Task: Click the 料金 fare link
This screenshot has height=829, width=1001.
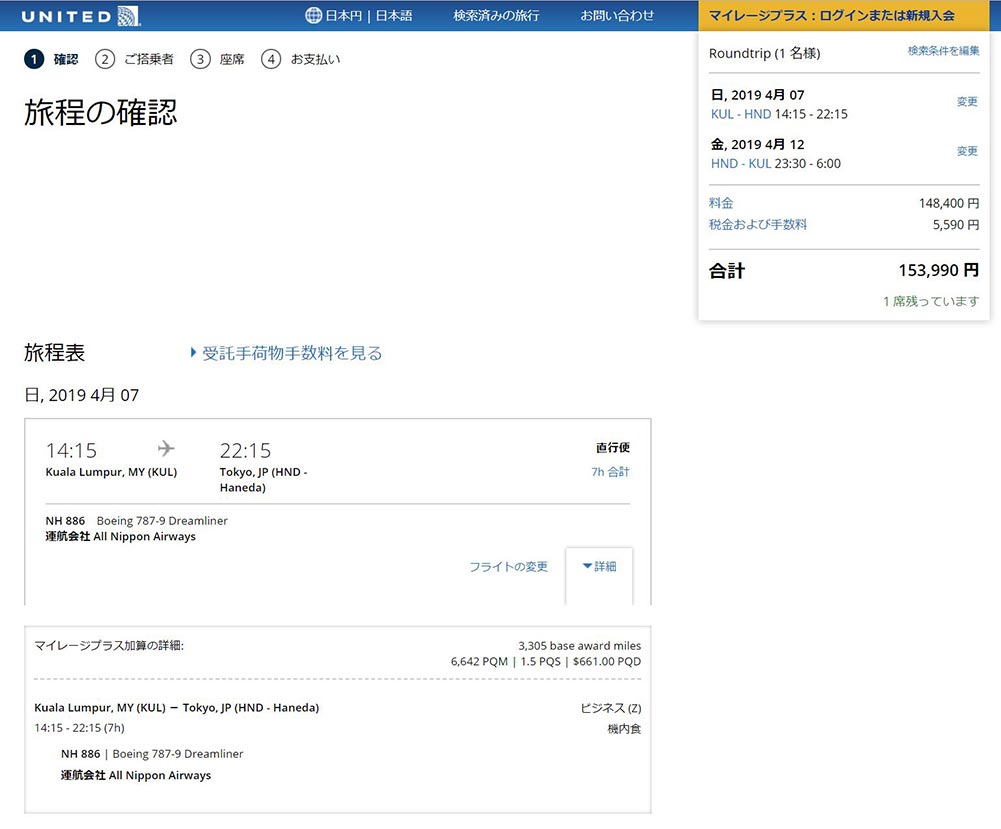Action: click(721, 203)
